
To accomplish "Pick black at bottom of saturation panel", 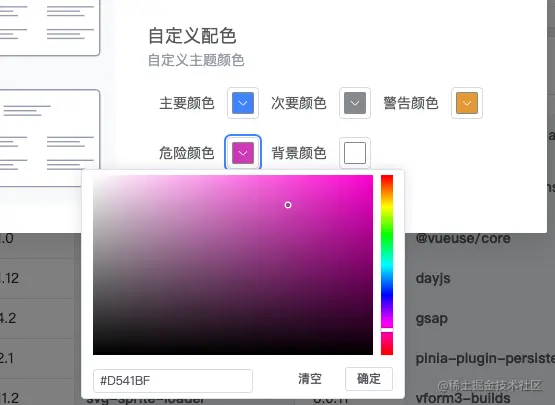I will [x=233, y=351].
